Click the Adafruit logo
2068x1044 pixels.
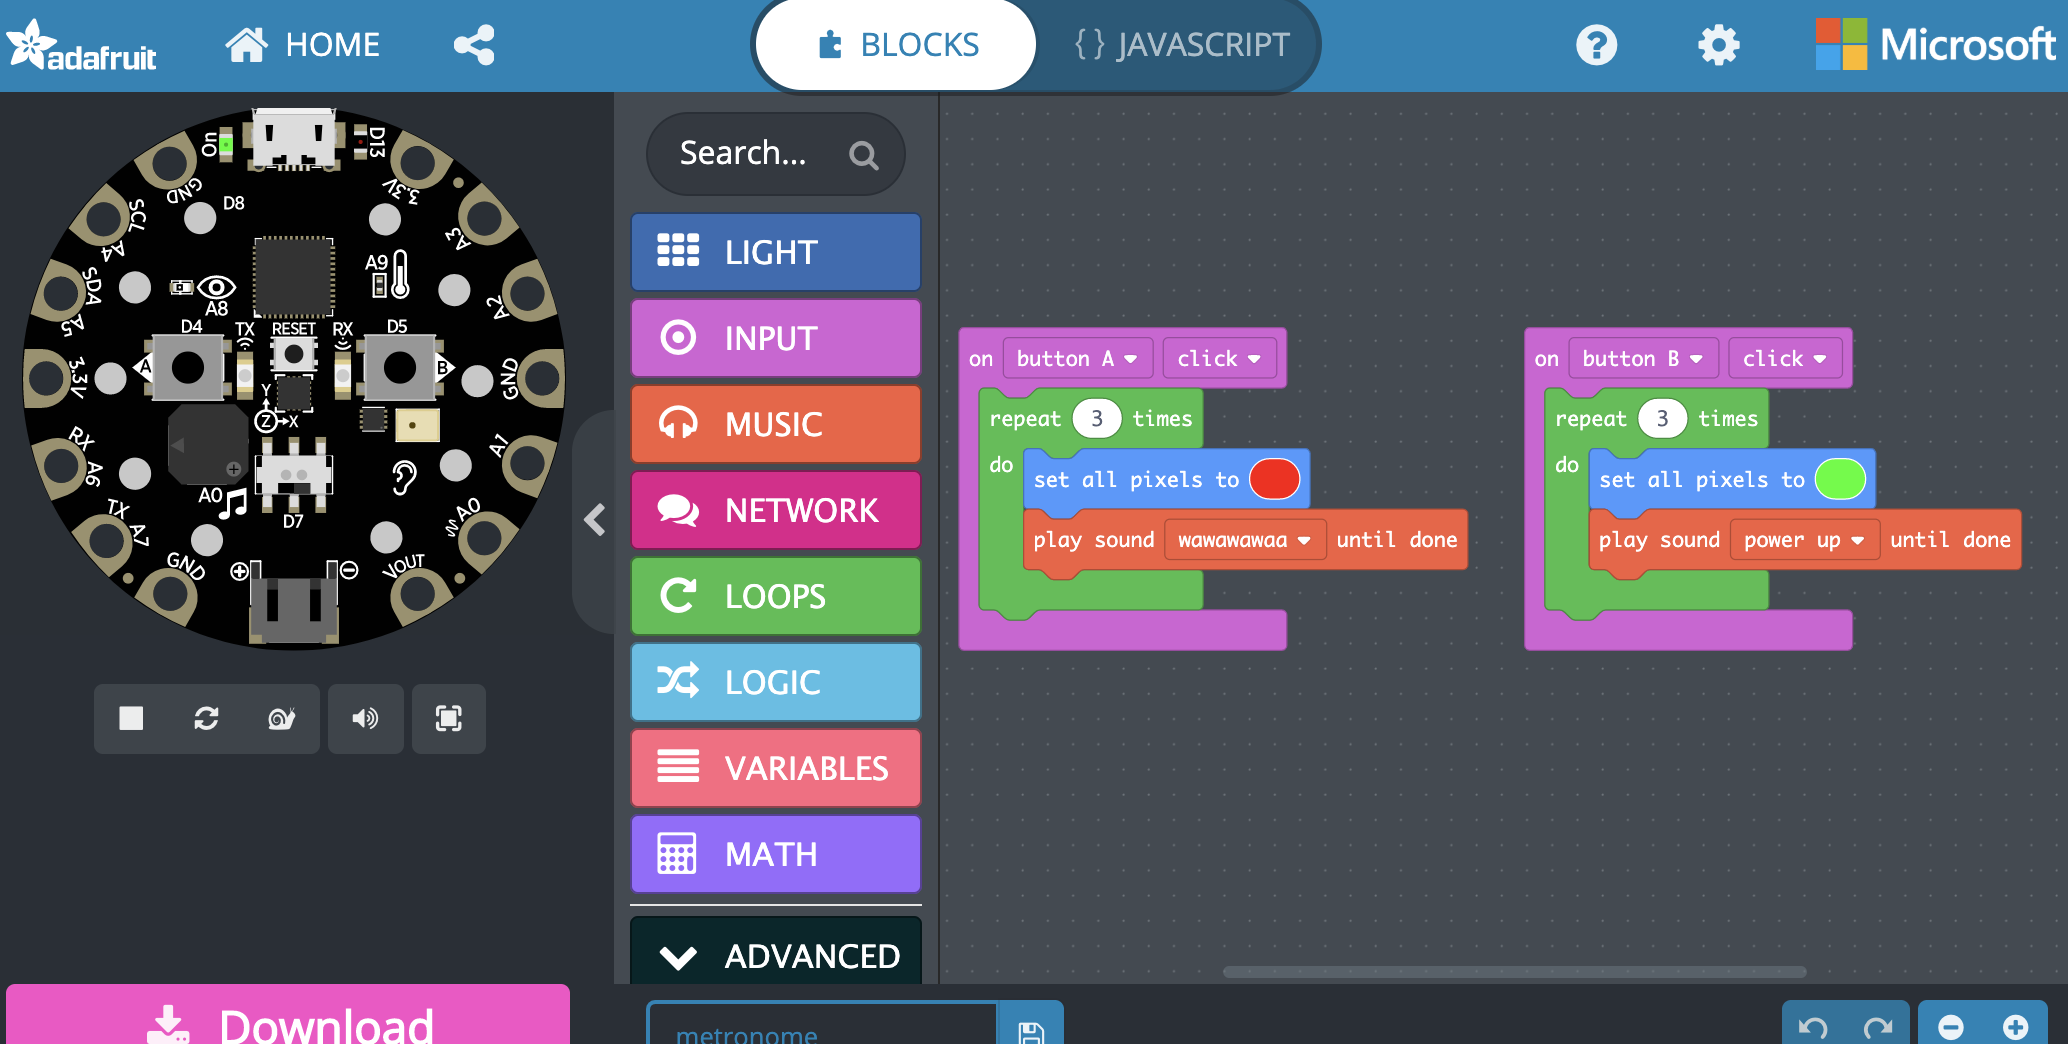[x=81, y=46]
